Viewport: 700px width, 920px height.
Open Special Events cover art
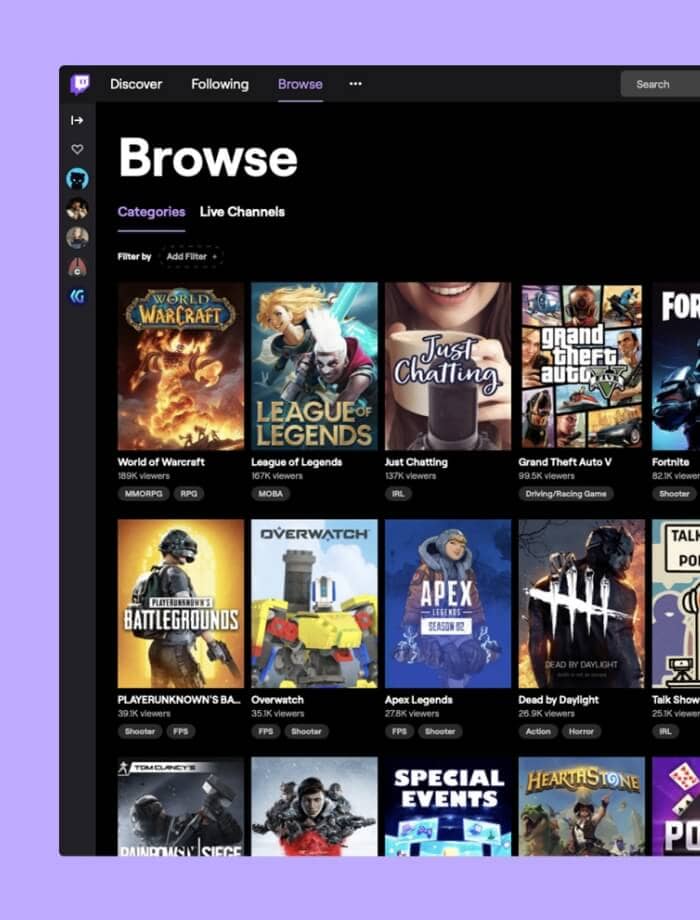coord(448,806)
